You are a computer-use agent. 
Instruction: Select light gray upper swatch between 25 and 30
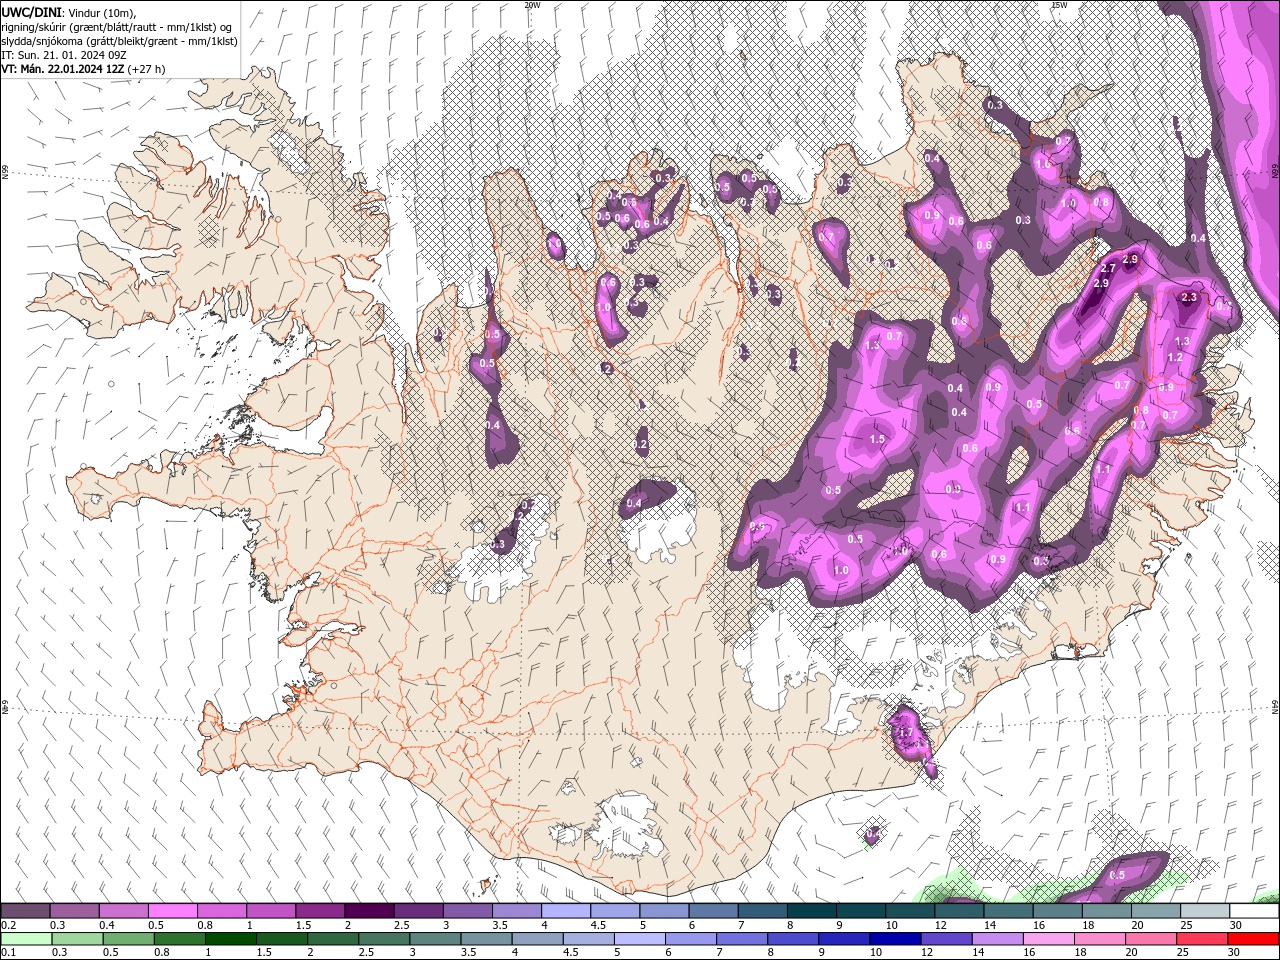pos(1204,911)
